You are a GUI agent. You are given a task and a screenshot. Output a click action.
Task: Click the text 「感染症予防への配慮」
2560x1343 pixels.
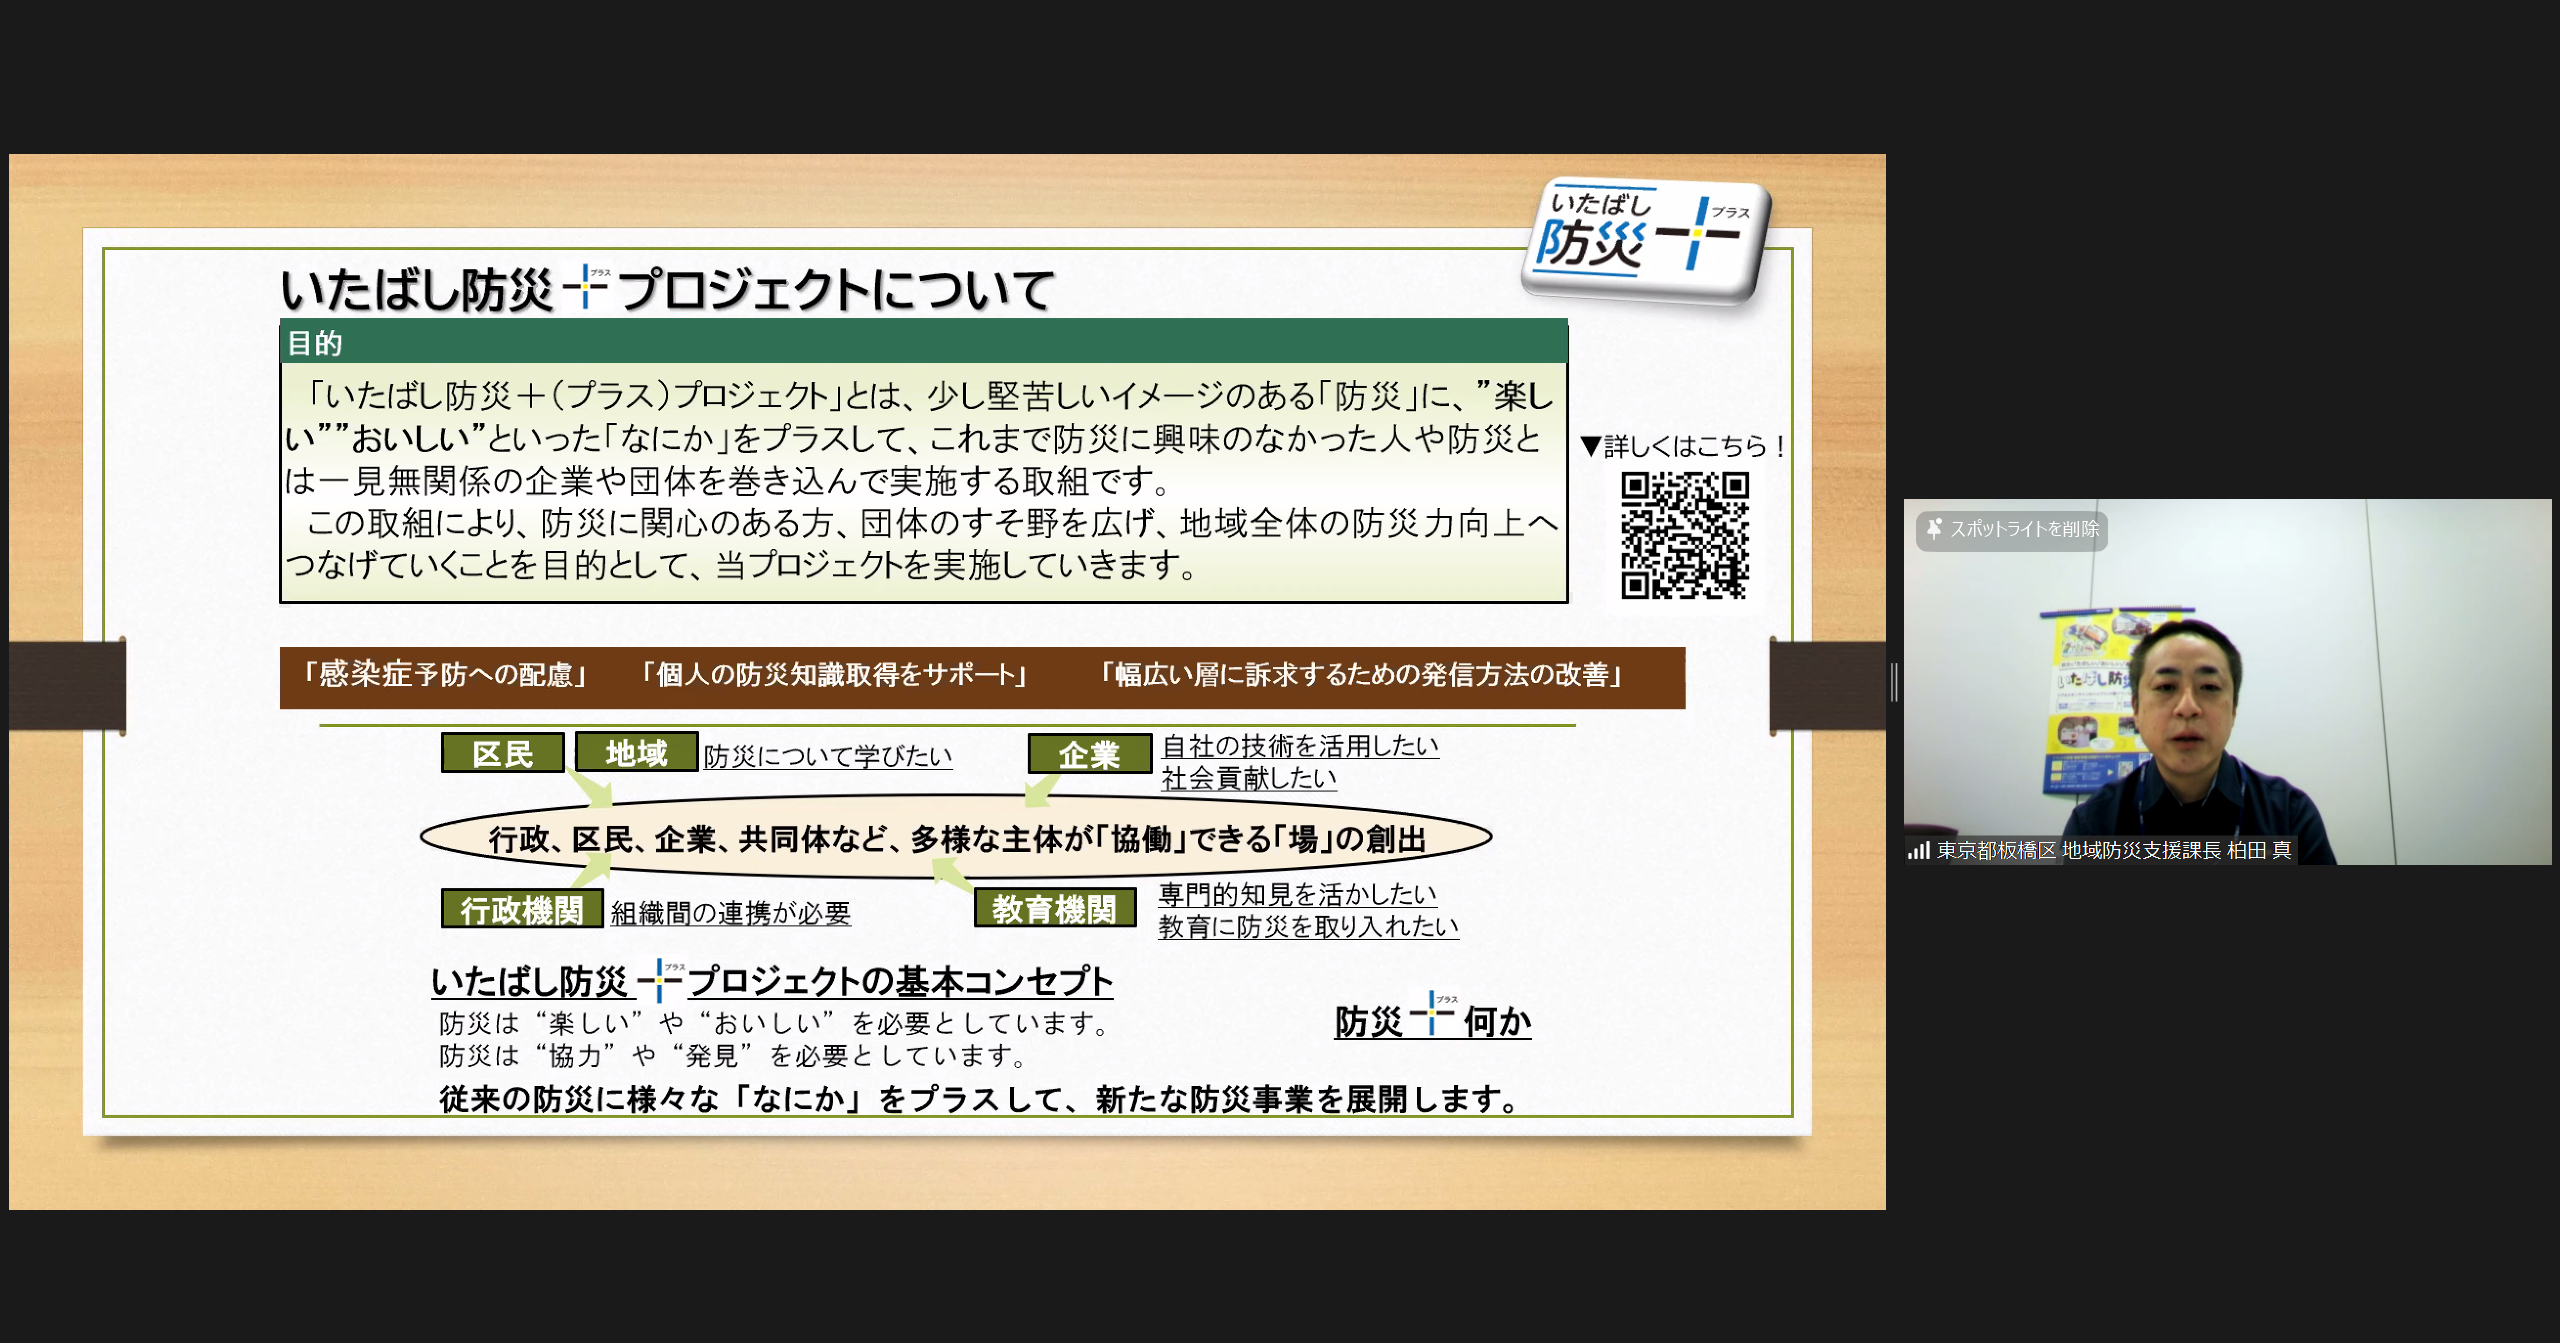445,675
